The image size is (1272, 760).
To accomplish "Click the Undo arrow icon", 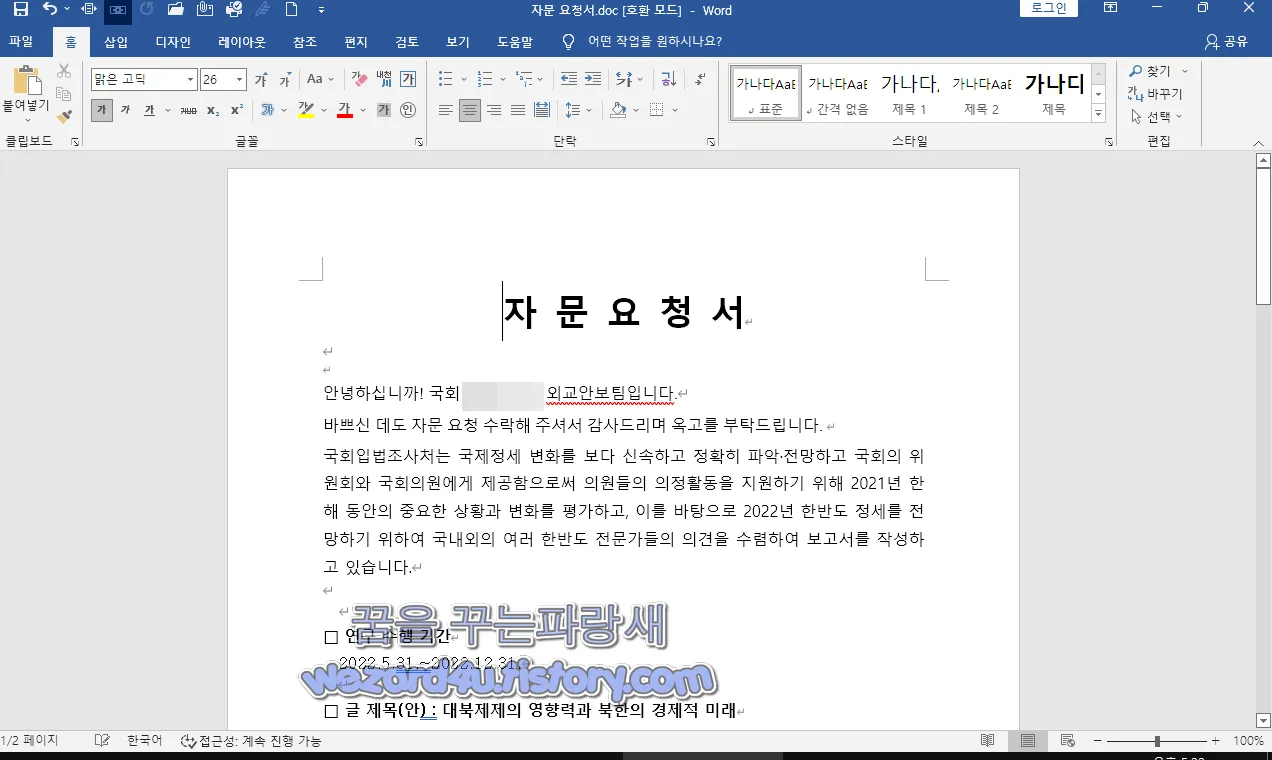I will tap(50, 10).
